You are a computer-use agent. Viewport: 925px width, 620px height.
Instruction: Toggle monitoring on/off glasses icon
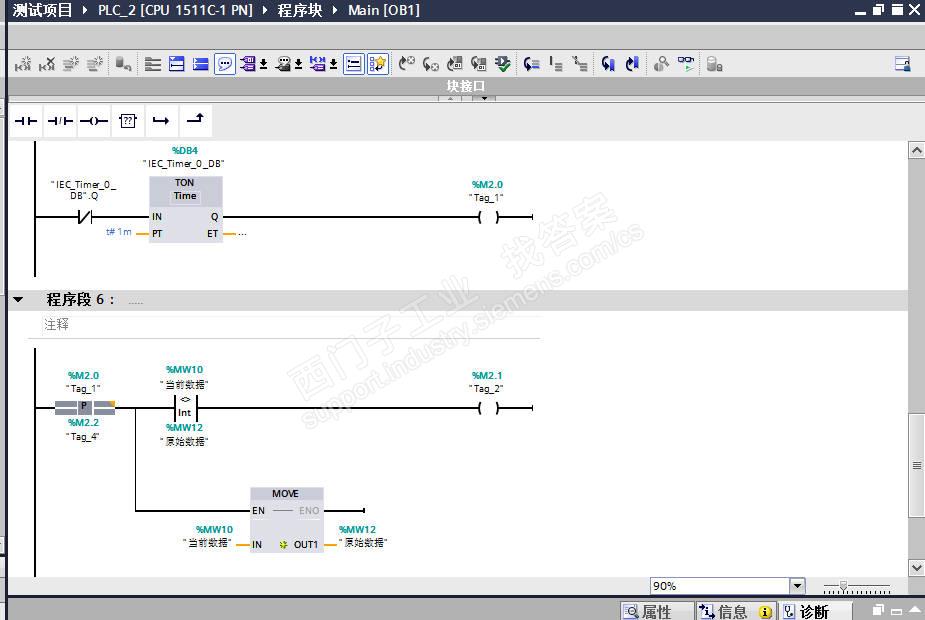(x=685, y=64)
